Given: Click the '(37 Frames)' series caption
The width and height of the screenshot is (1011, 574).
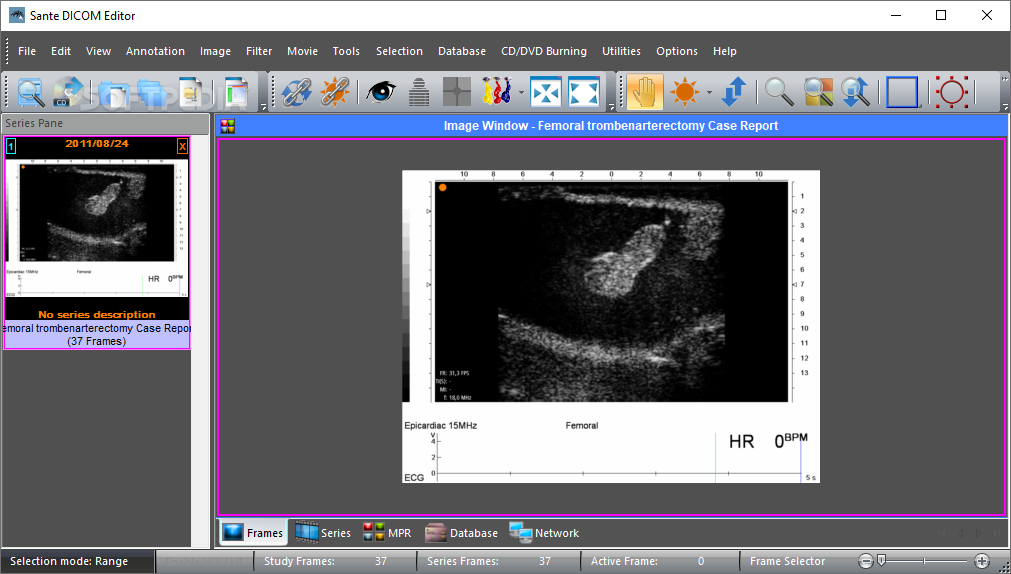Looking at the screenshot, I should 97,341.
